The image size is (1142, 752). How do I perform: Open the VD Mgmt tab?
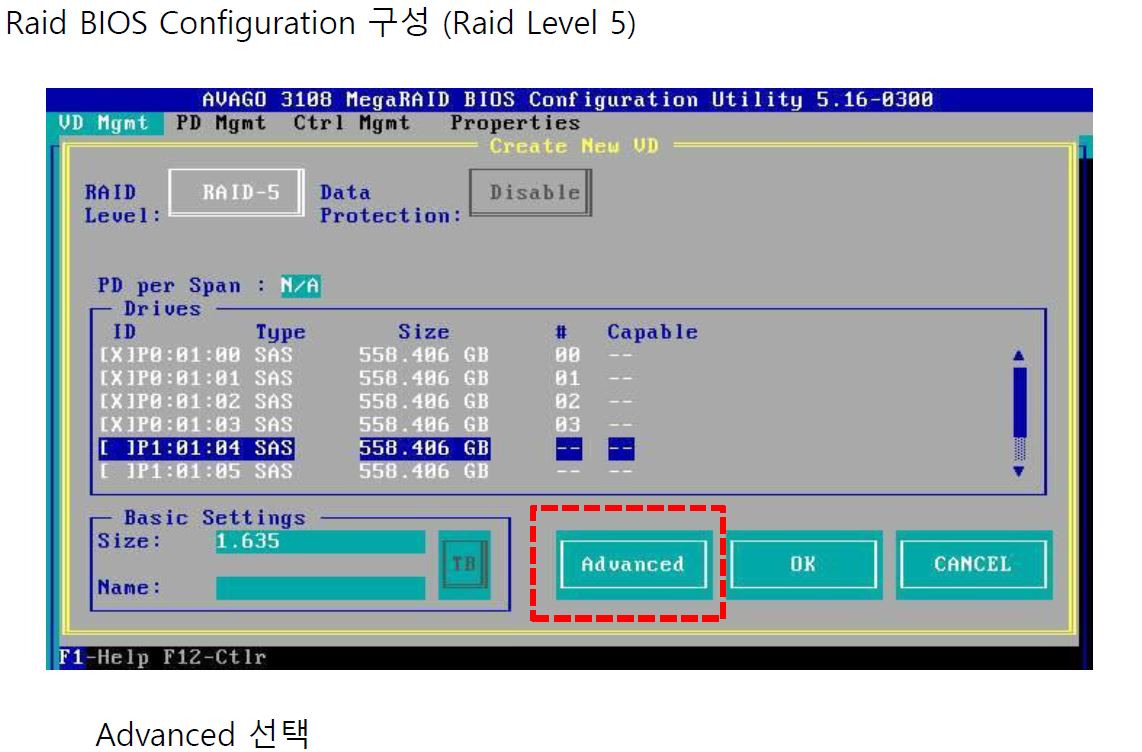tap(103, 123)
